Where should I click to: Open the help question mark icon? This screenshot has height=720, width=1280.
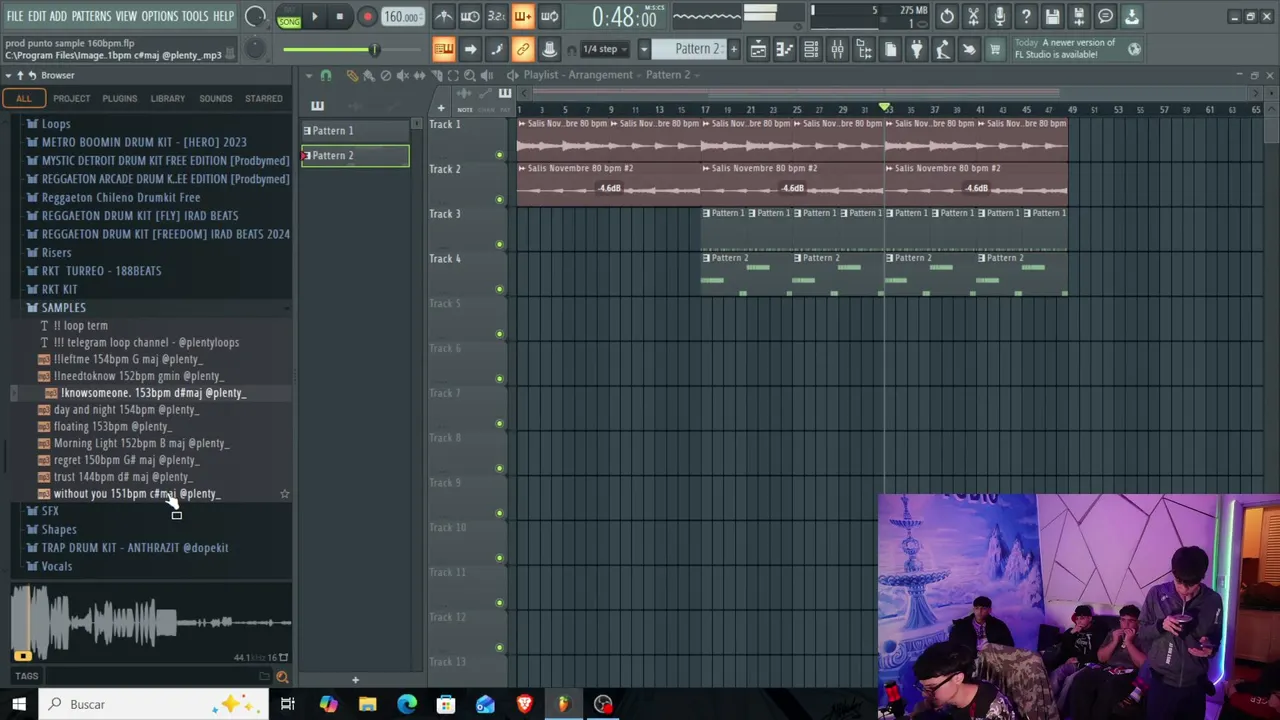tap(1026, 16)
